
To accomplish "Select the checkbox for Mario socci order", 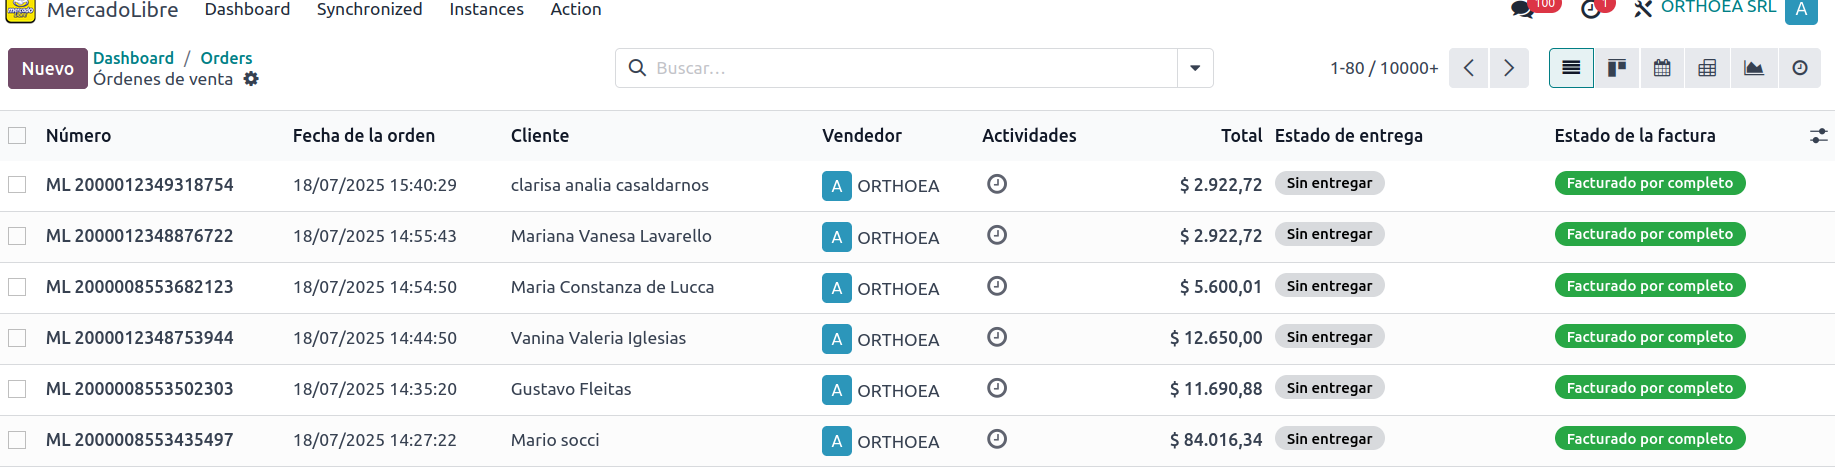I will (17, 440).
